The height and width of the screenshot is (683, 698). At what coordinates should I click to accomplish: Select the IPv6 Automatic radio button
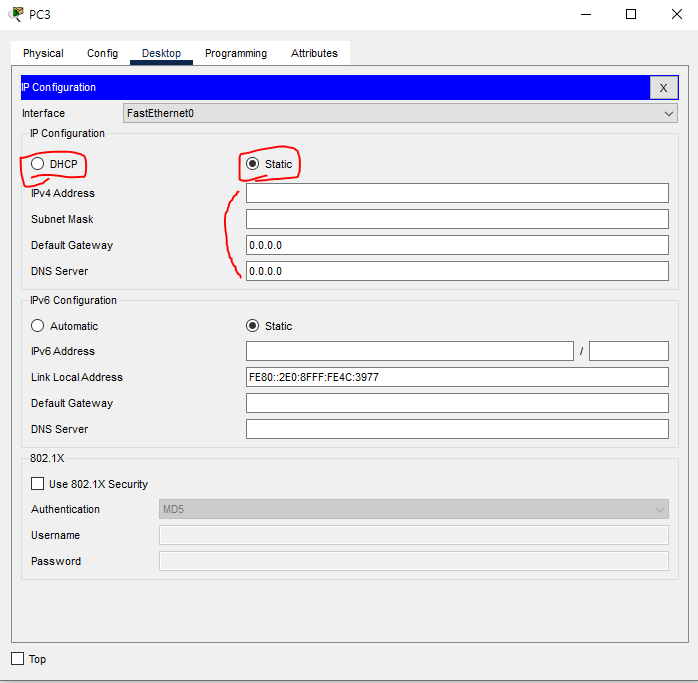[x=37, y=326]
